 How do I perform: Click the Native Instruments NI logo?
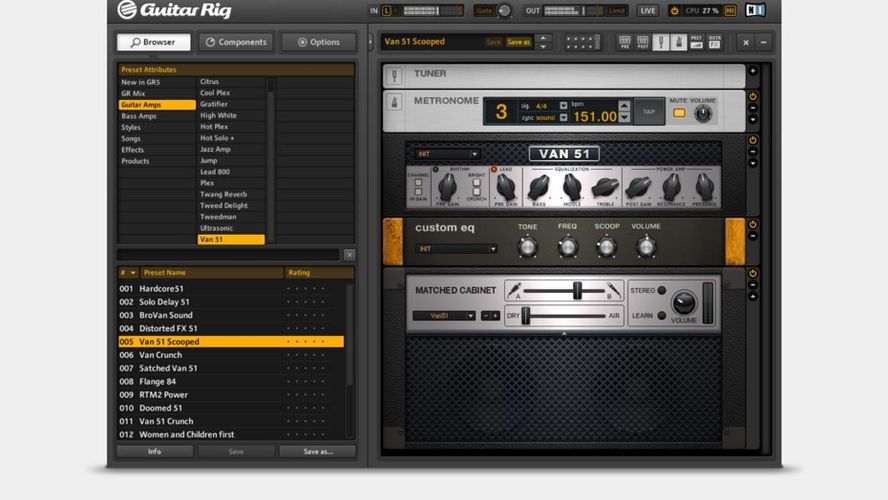pyautogui.click(x=755, y=10)
